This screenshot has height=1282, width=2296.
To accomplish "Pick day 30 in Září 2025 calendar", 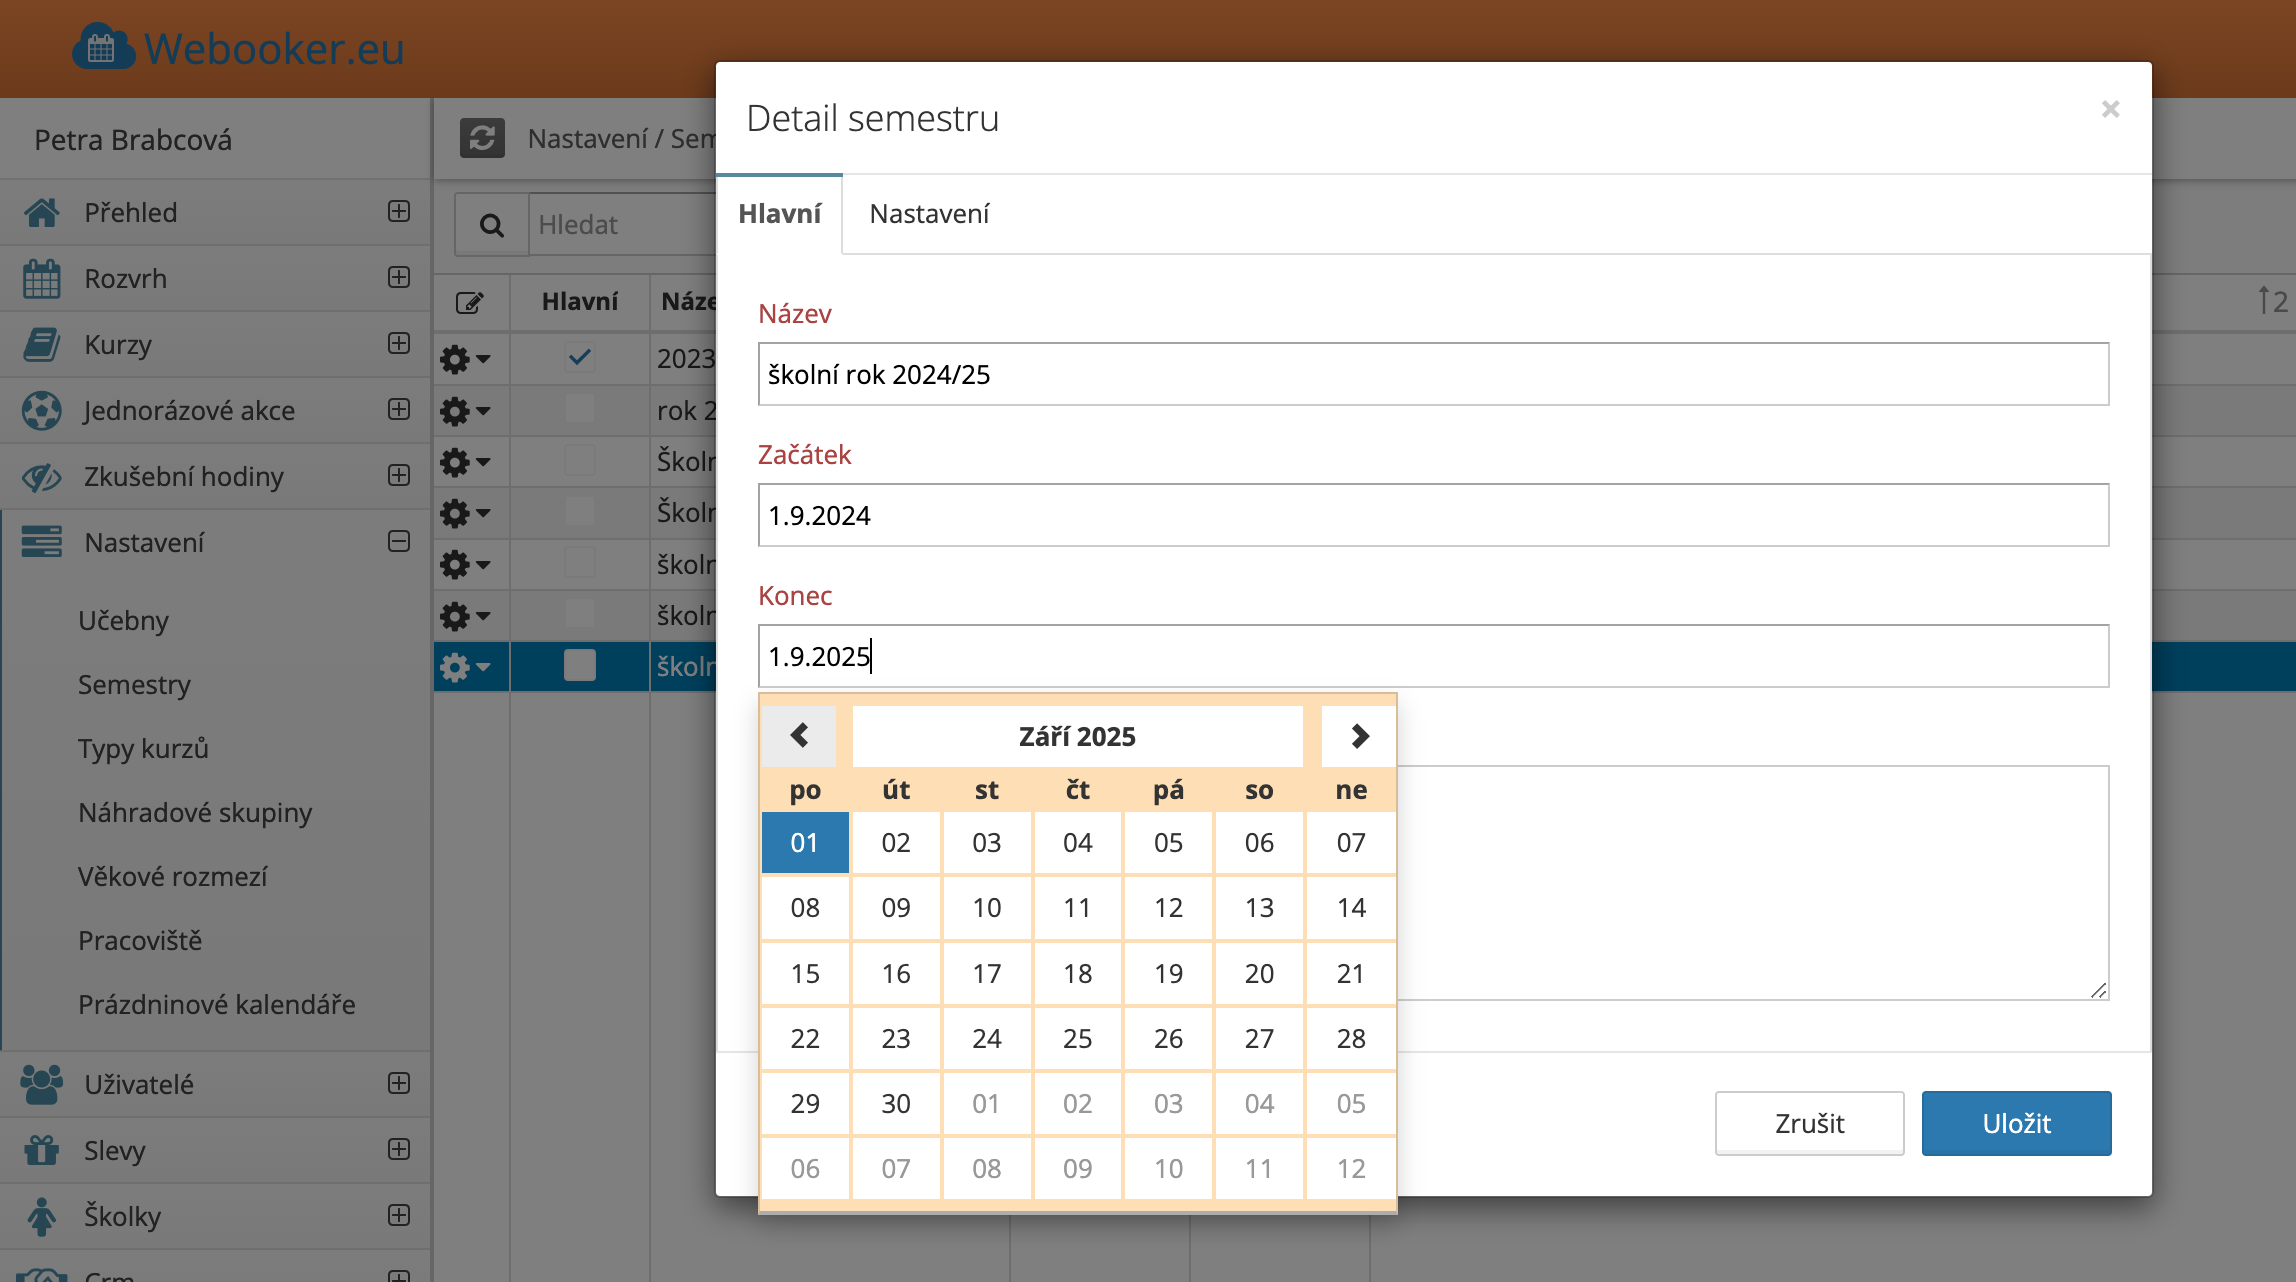I will pos(895,1103).
